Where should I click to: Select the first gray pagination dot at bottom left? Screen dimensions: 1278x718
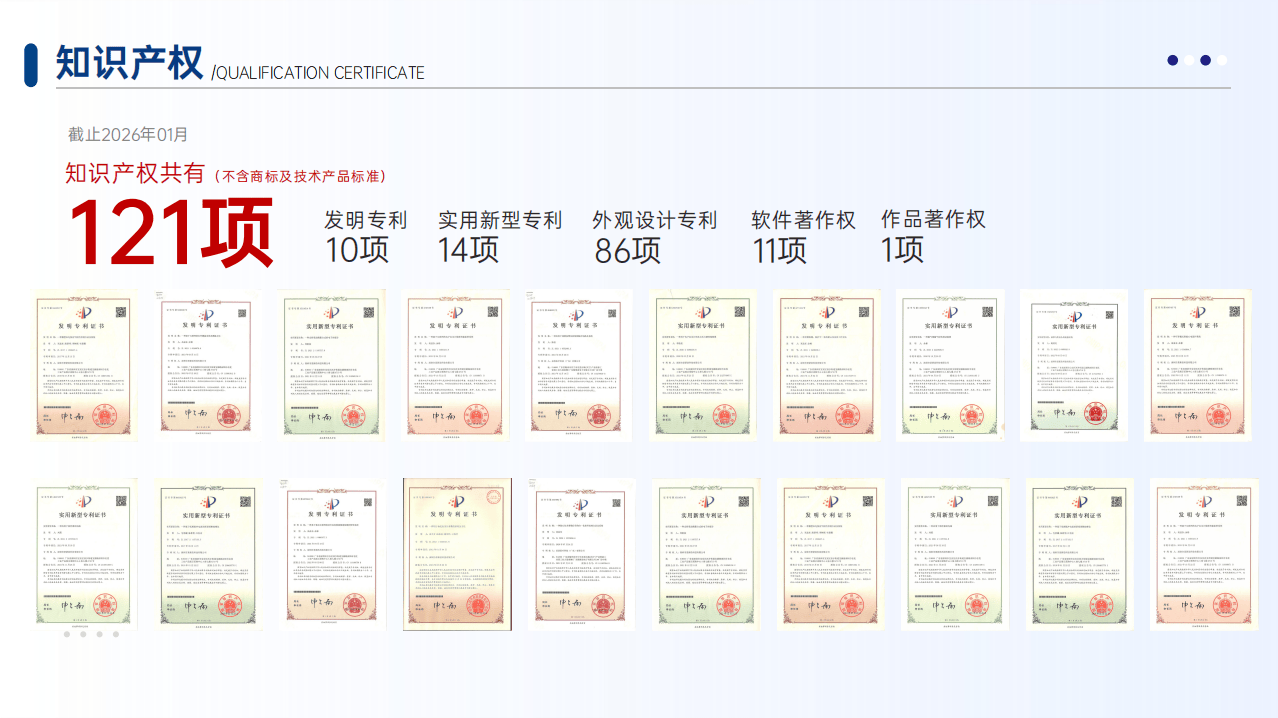click(67, 634)
